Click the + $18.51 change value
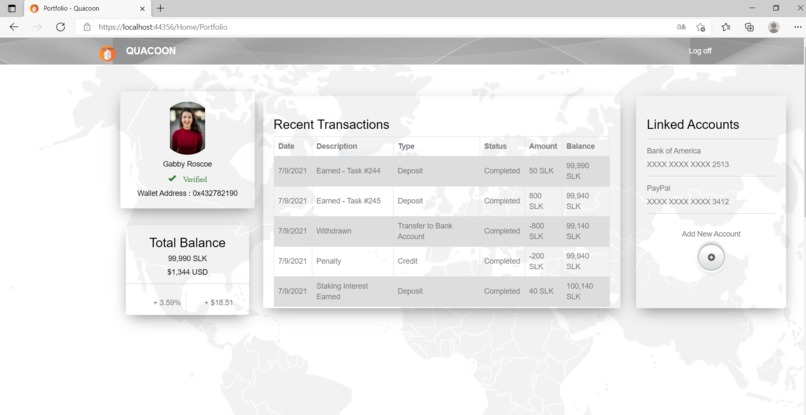Screen dimensions: 806x415 click(218, 302)
